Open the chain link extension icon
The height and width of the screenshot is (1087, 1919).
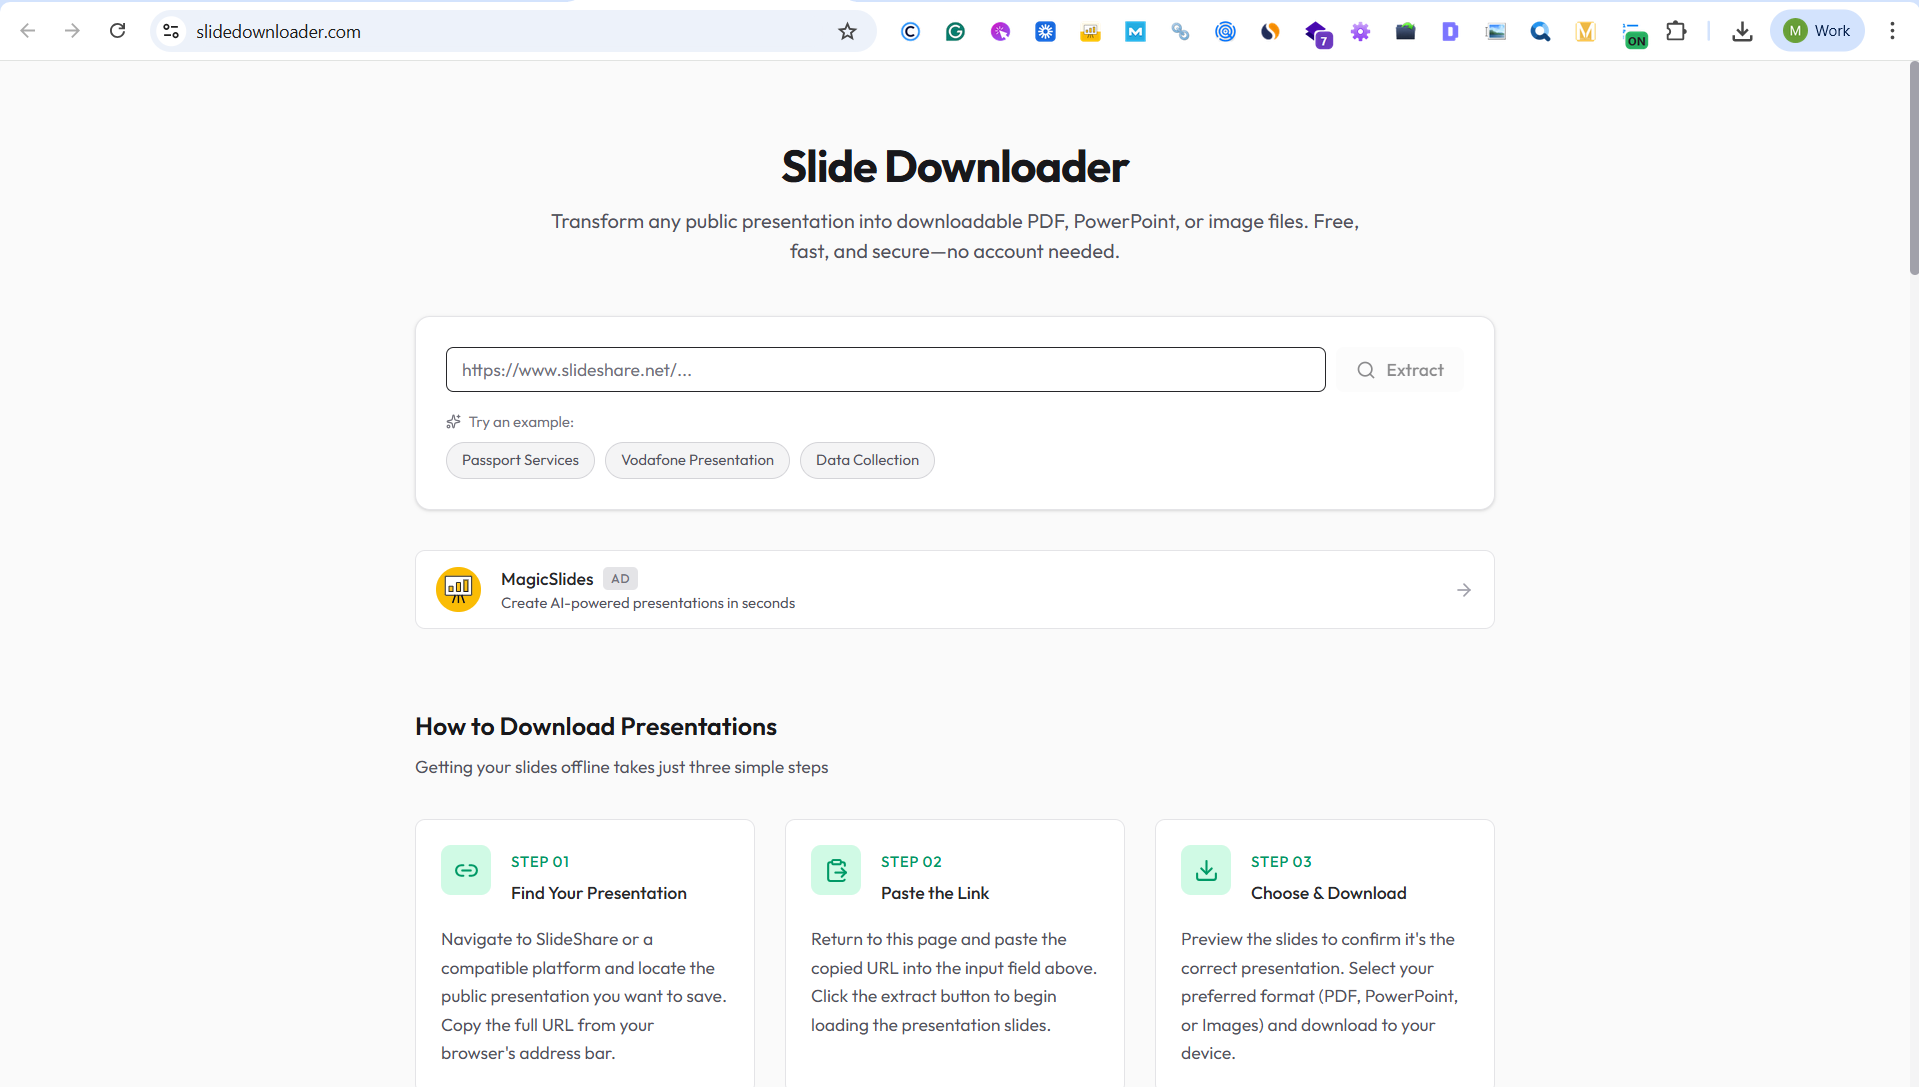pos(1180,32)
